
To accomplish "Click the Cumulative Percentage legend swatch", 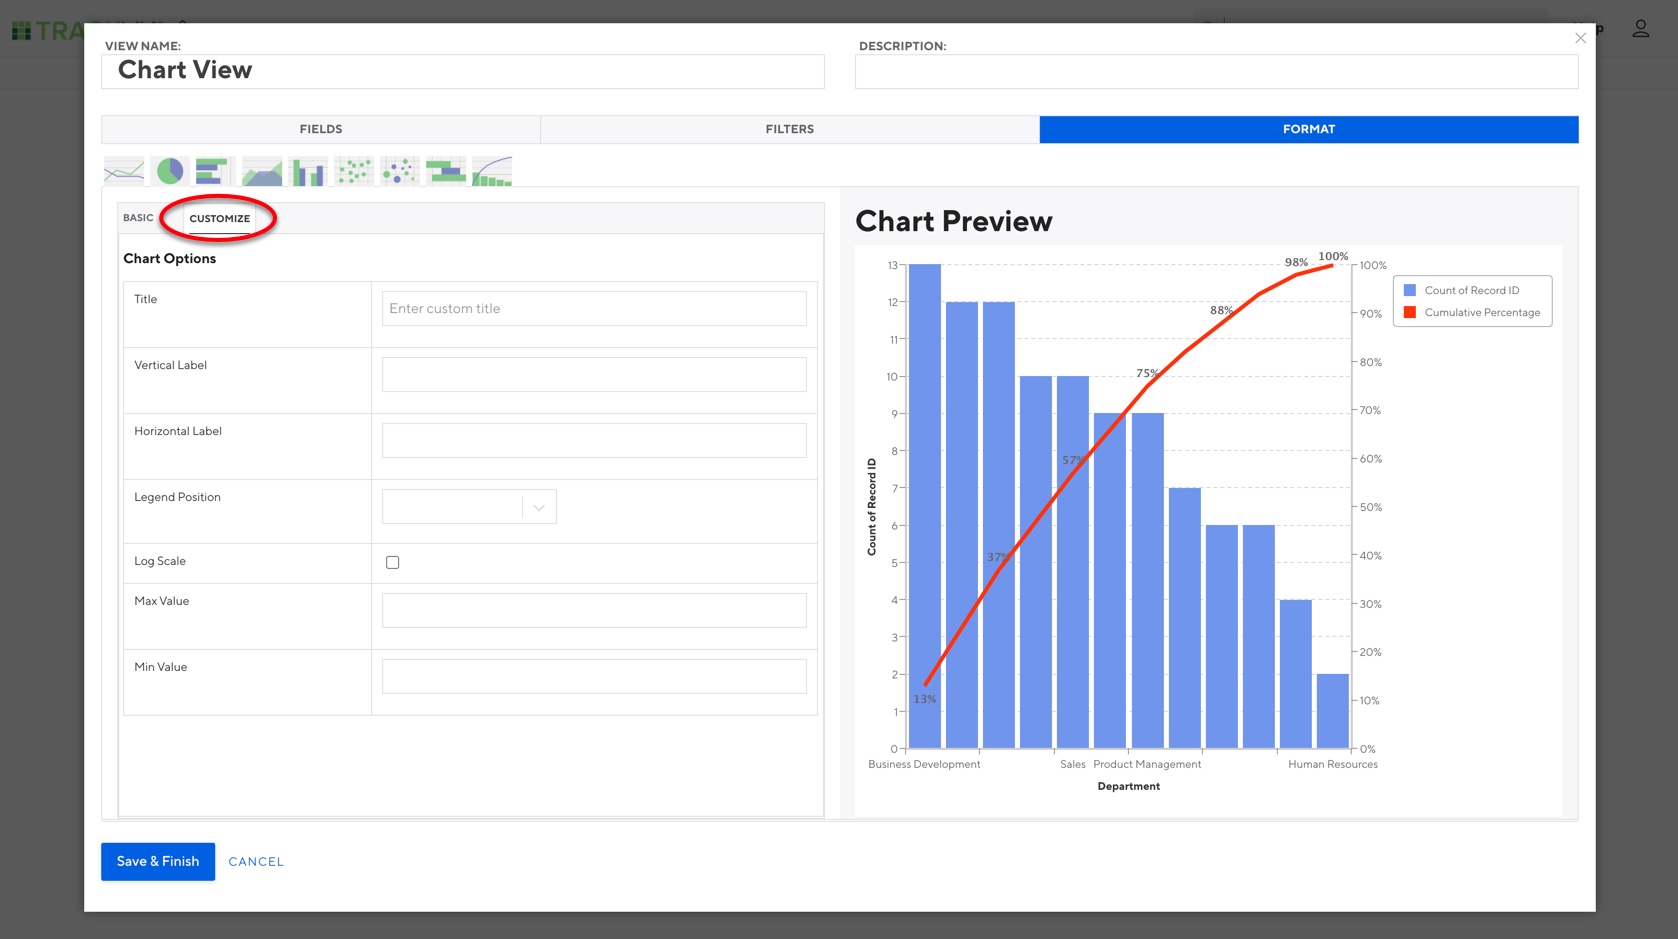I will [x=1410, y=312].
